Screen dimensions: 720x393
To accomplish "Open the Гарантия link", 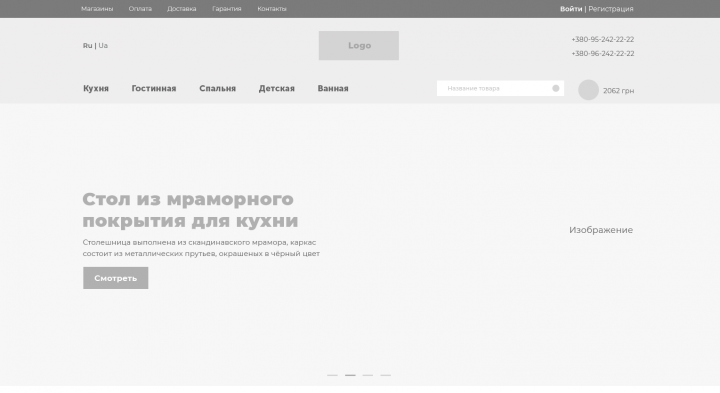I will coord(226,9).
